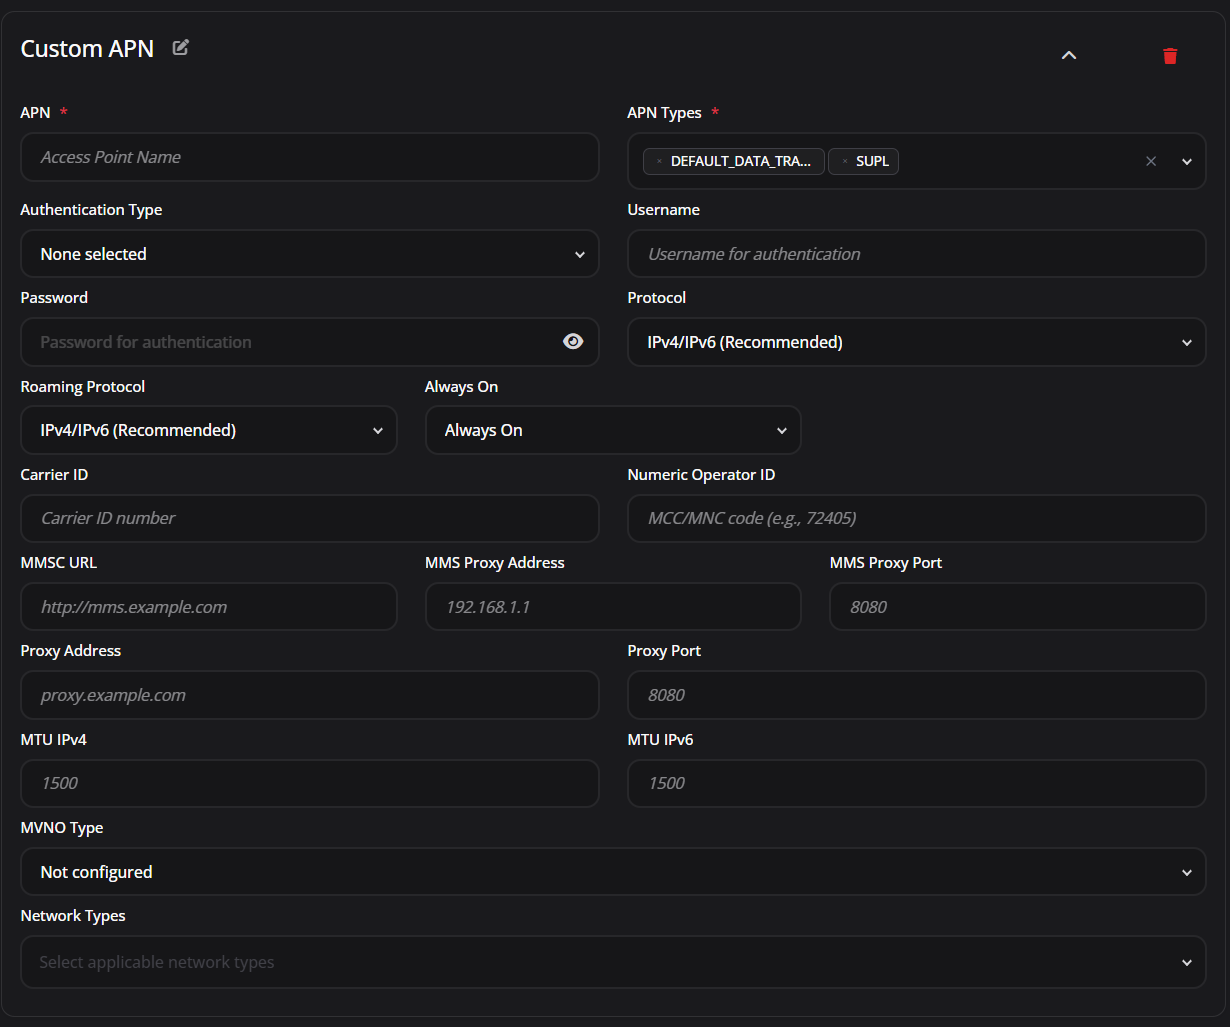
Task: Open the APN Types dropdown arrow
Action: [1187, 161]
